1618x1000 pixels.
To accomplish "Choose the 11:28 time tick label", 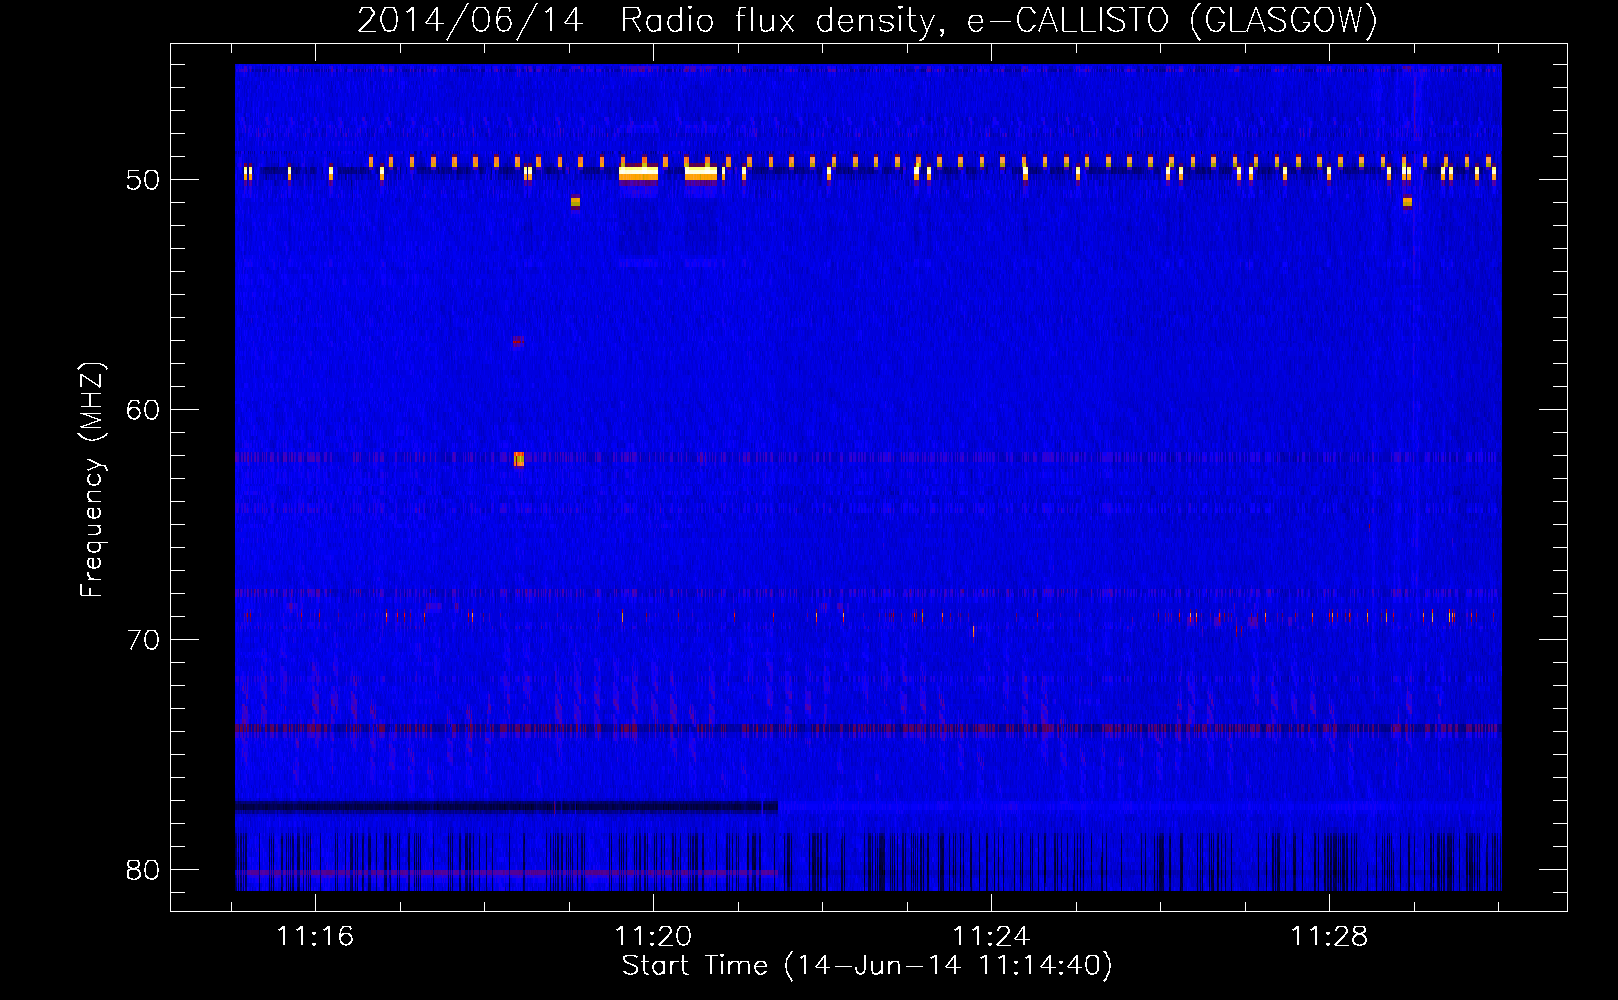I will 1330,937.
